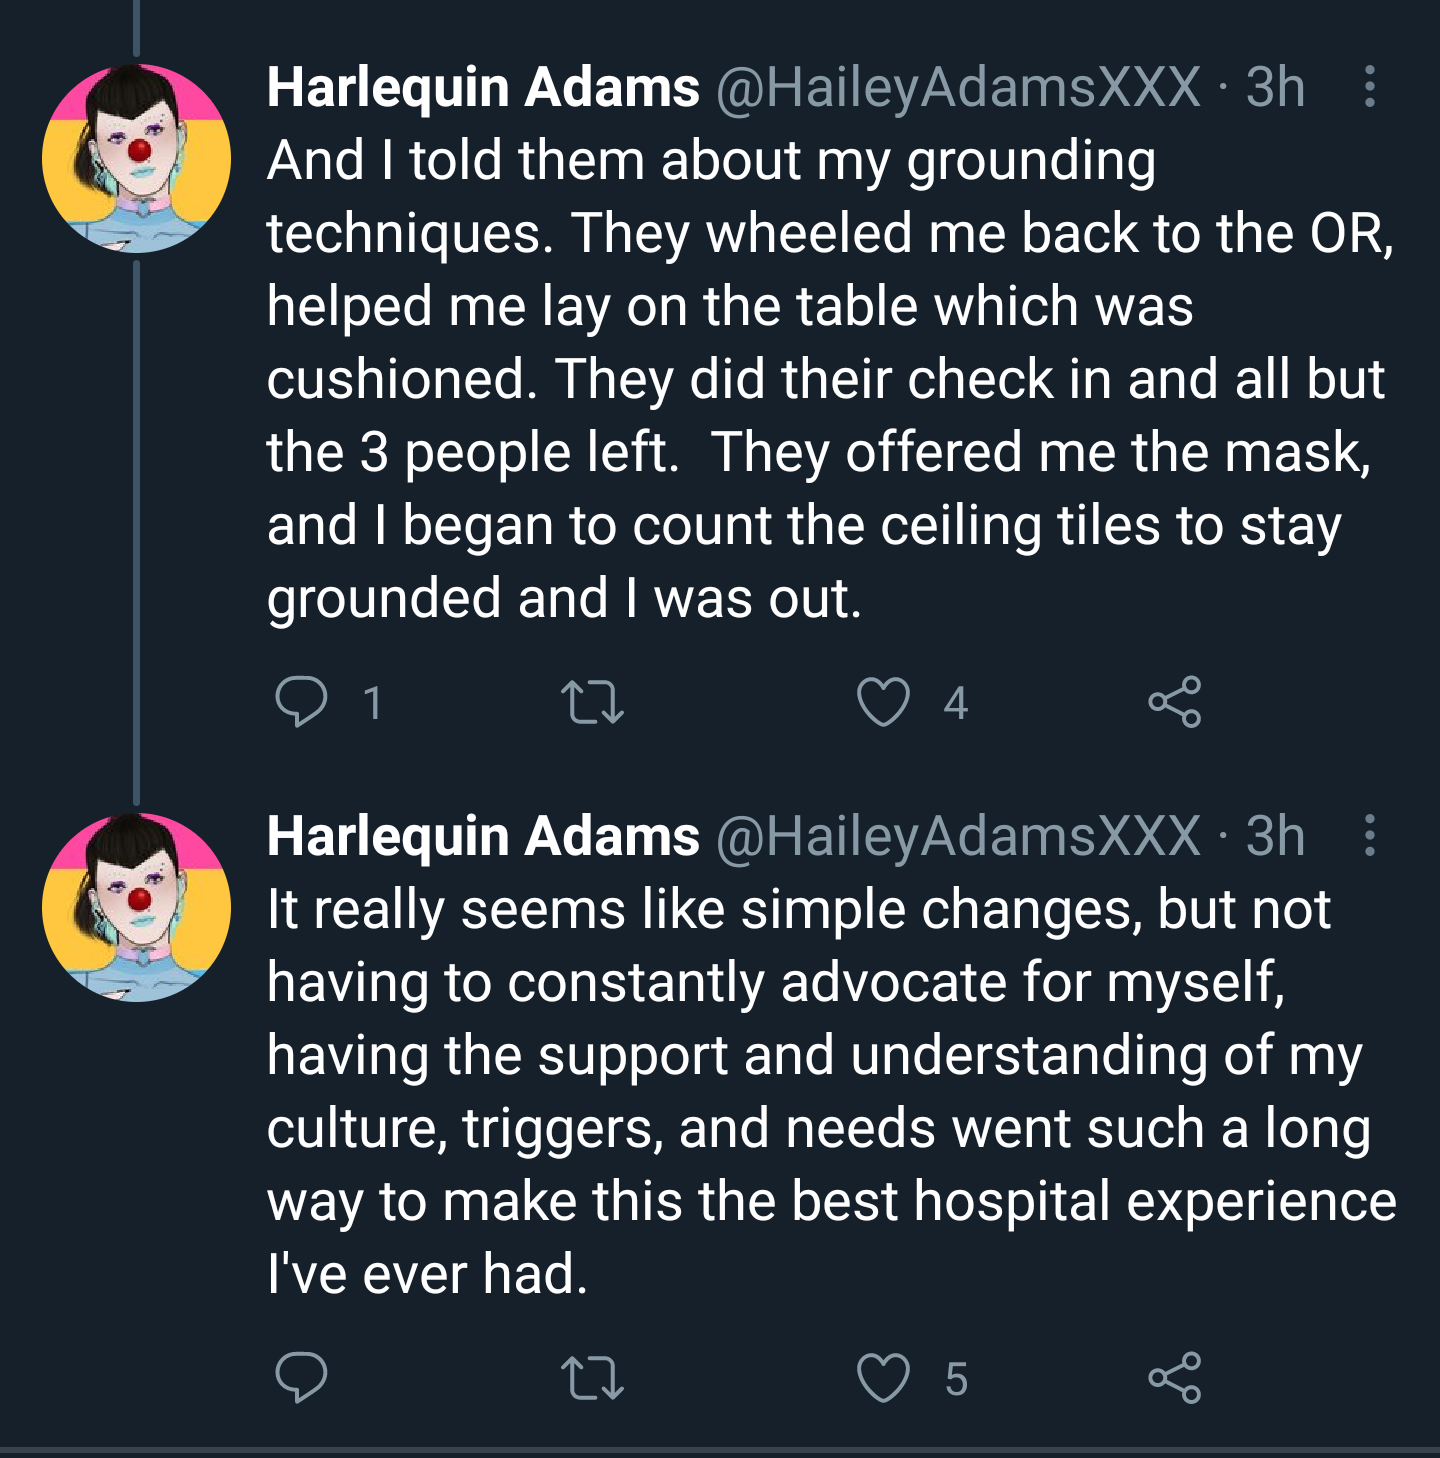Share the best hospital experience tweet
Viewport: 1440px width, 1458px height.
pos(1174,1378)
